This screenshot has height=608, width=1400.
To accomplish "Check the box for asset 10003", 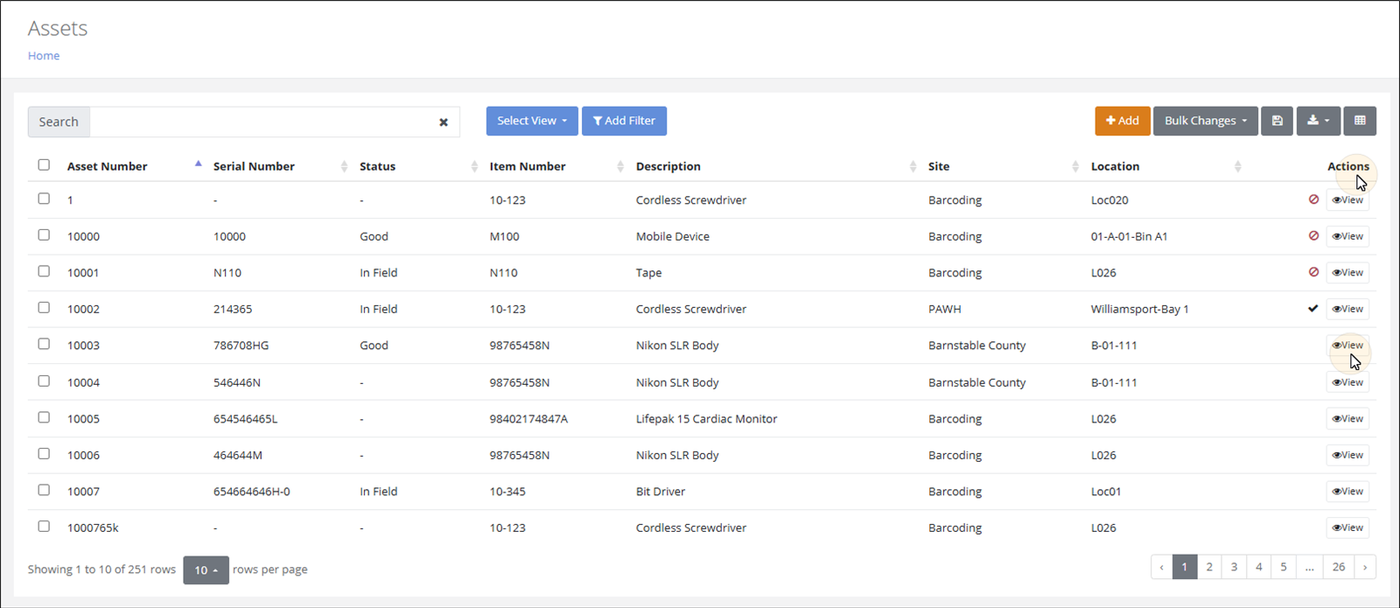I will point(44,344).
